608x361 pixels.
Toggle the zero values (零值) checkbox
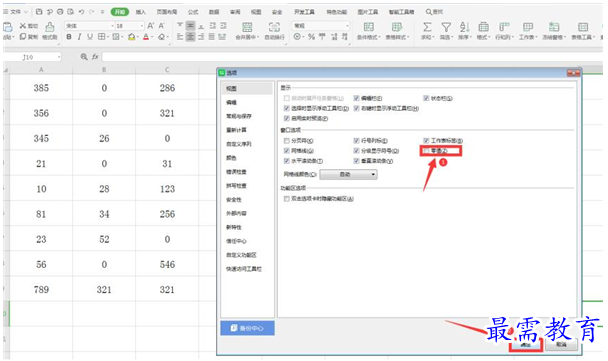[x=427, y=150]
